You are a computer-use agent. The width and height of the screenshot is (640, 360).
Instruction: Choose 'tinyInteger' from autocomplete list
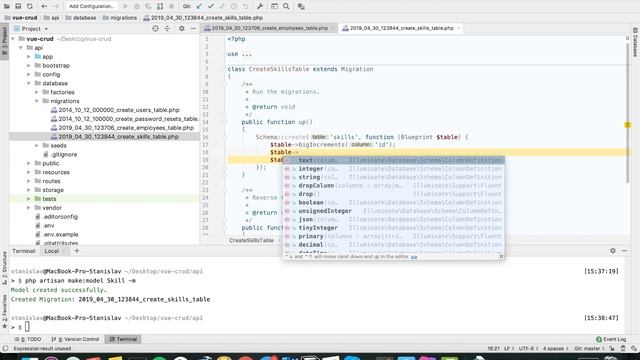(x=394, y=228)
